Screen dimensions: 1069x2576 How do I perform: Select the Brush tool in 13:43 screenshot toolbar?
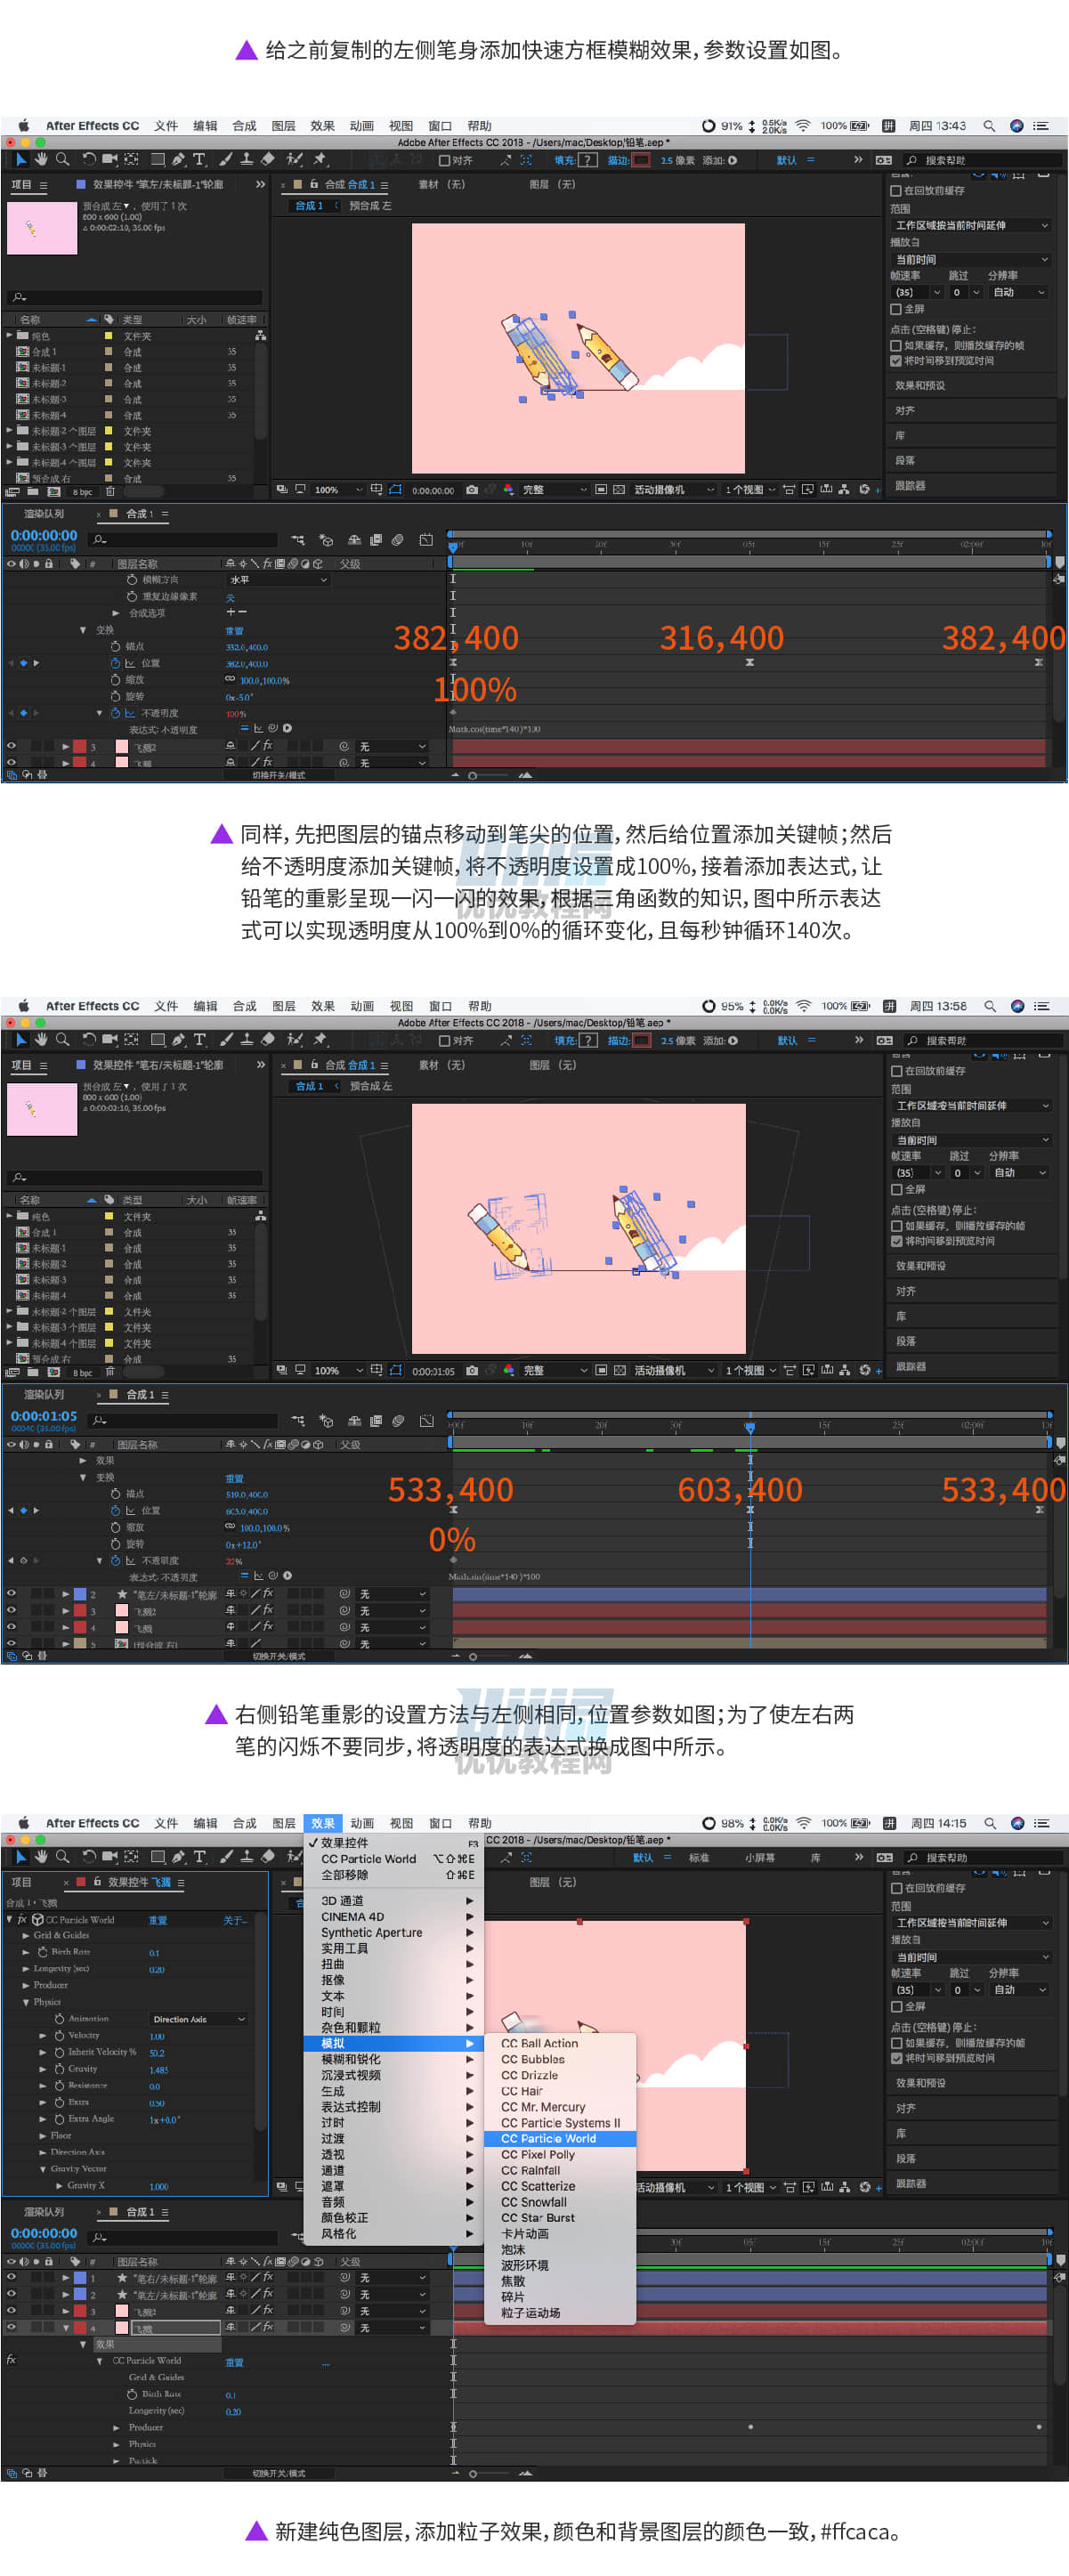coord(226,159)
